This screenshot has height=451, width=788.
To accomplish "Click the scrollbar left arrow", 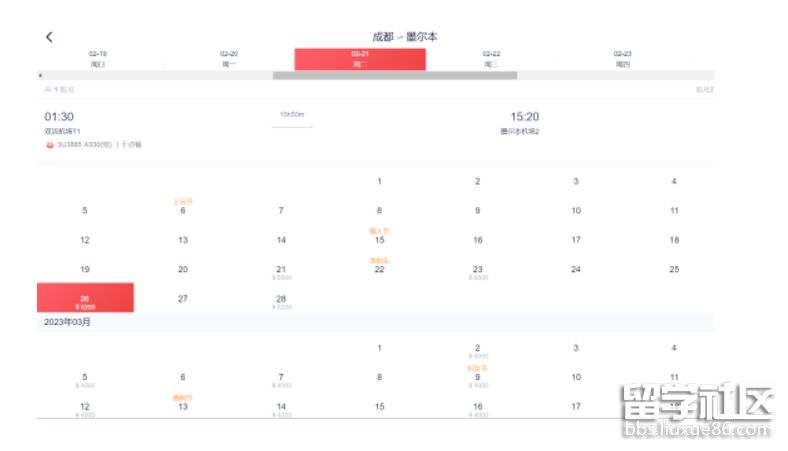I will [x=40, y=75].
